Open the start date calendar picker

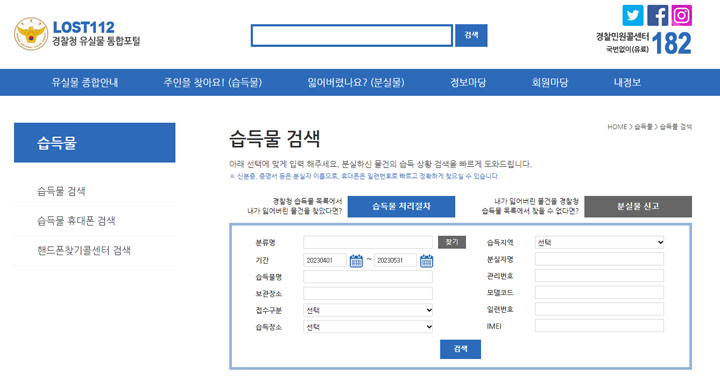coord(356,261)
